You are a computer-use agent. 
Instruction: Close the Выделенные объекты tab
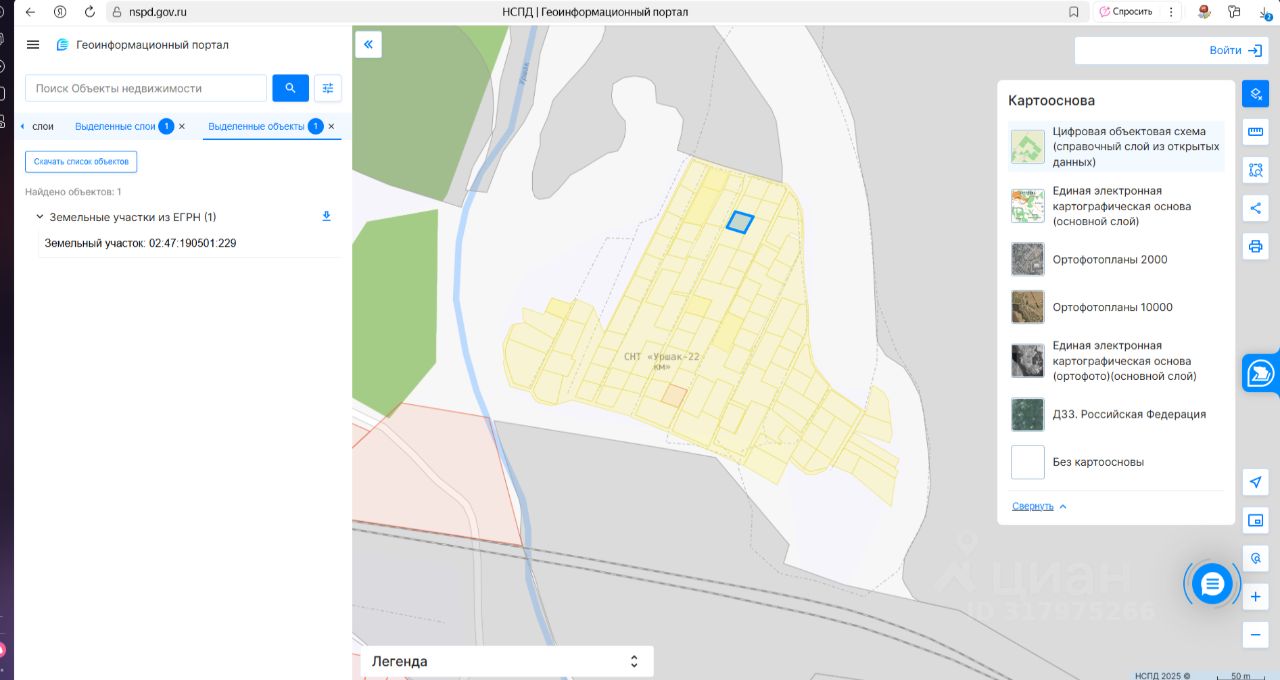tap(332, 126)
